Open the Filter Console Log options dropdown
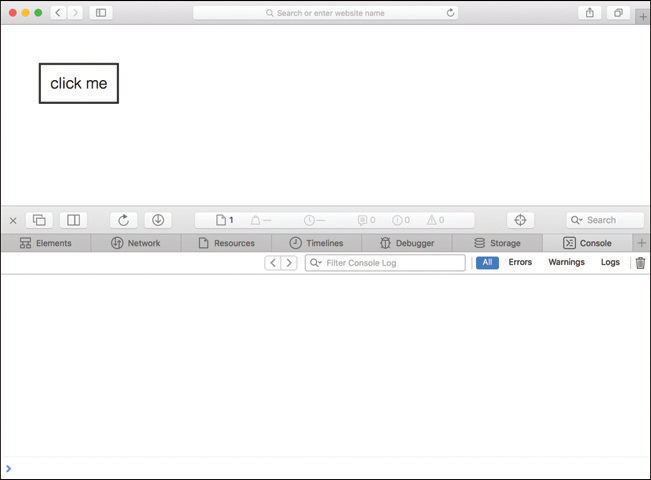 click(316, 263)
